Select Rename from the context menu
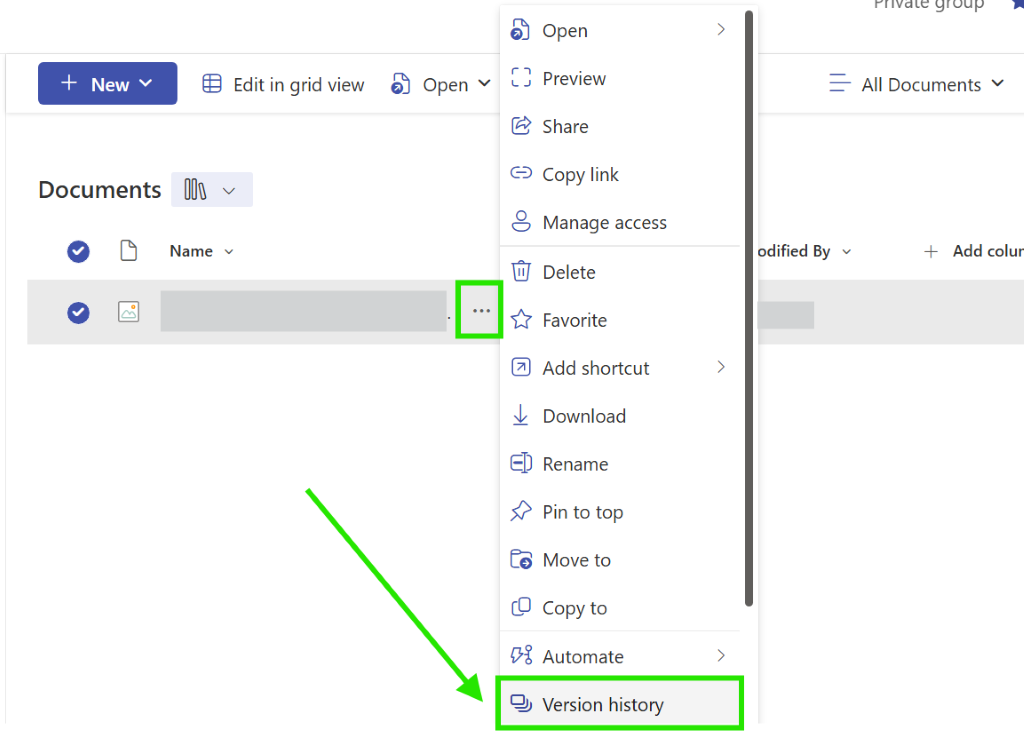Viewport: 1024px width, 731px height. [620, 464]
